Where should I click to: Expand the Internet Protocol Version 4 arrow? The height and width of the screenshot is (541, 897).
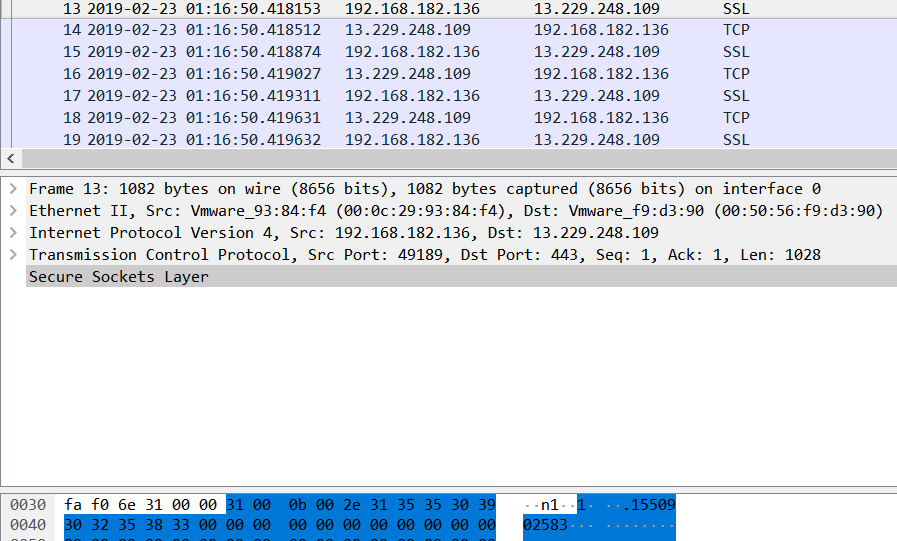(x=12, y=233)
